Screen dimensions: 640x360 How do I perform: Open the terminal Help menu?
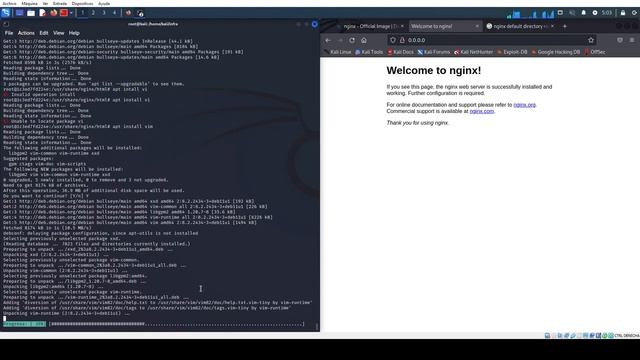74,33
